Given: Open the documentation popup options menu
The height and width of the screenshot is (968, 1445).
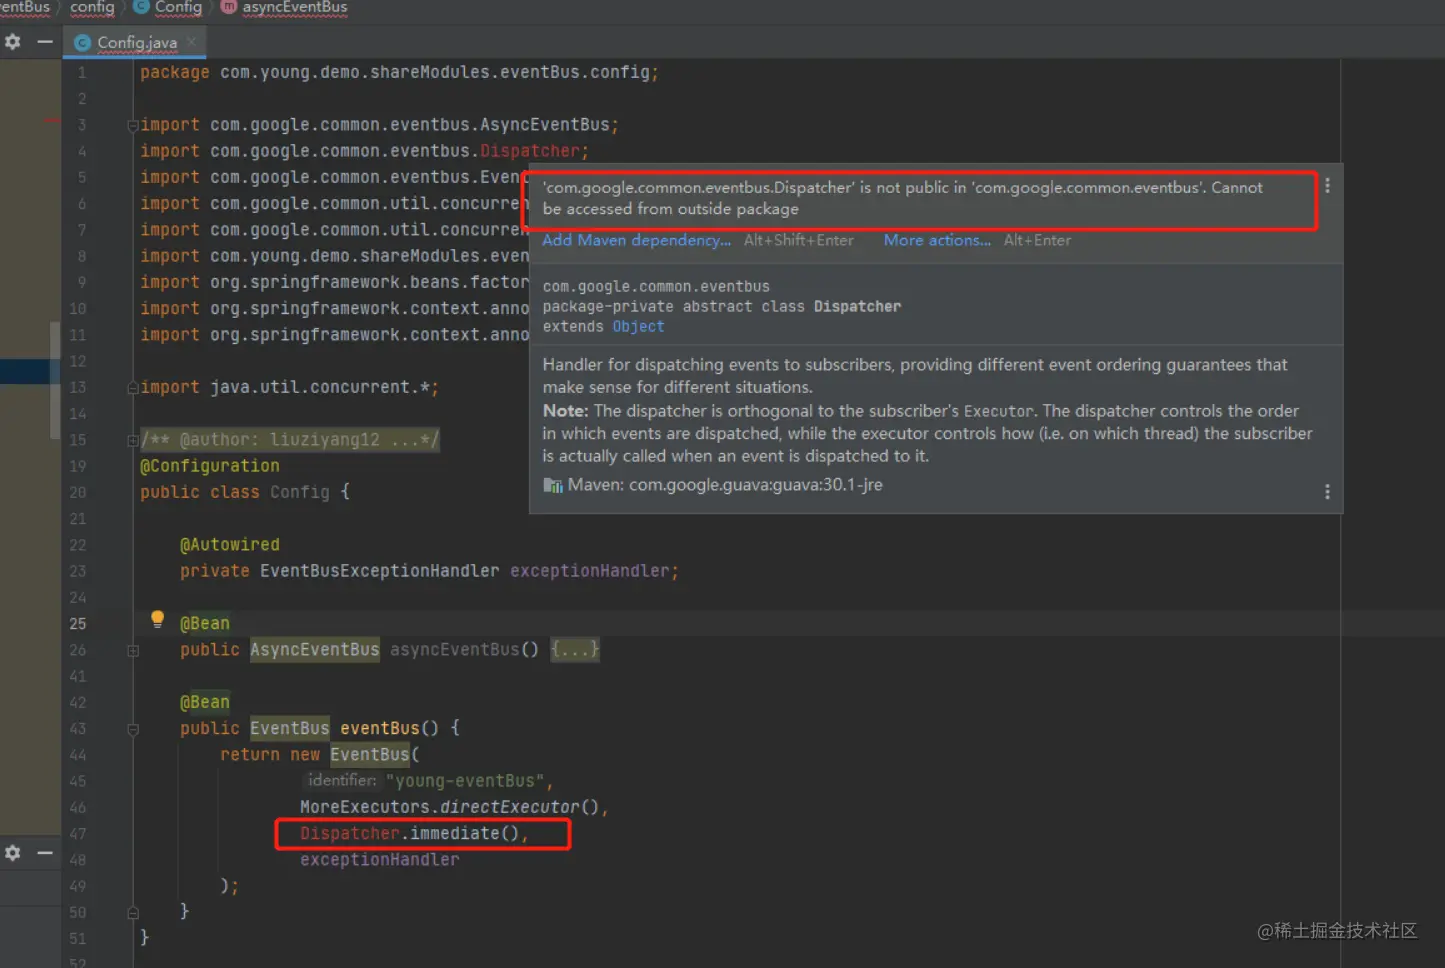Looking at the screenshot, I should point(1327,492).
